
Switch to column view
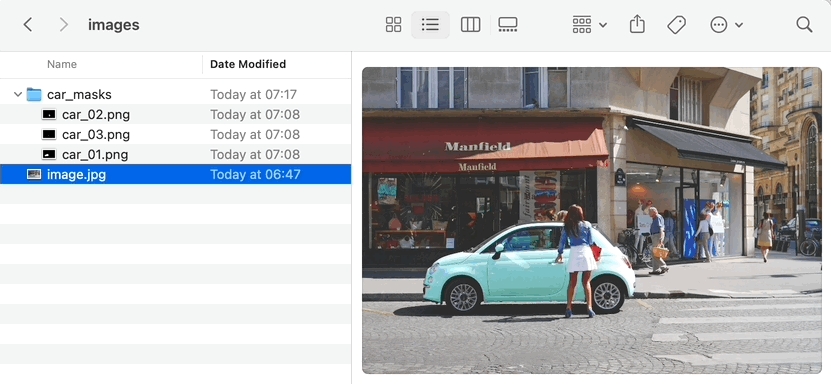tap(470, 24)
